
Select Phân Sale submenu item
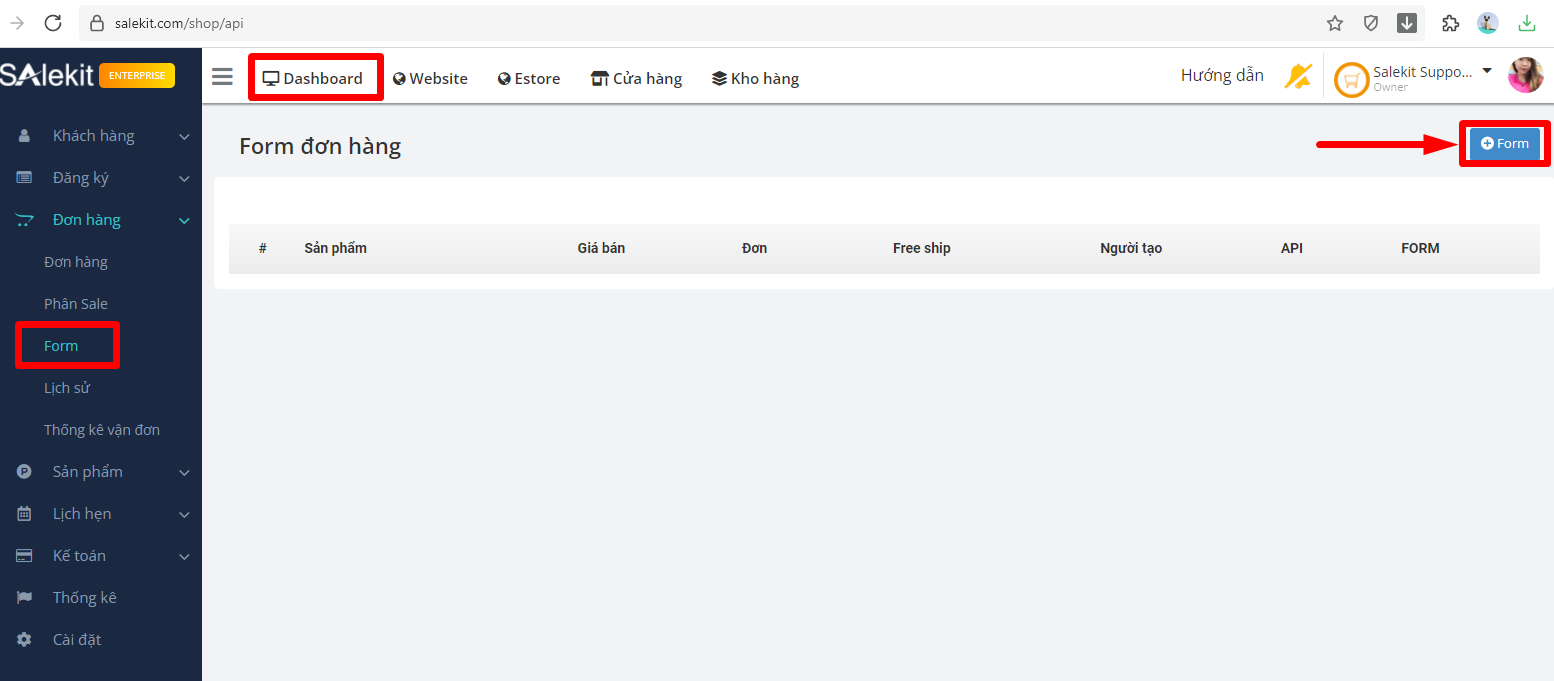click(x=76, y=304)
